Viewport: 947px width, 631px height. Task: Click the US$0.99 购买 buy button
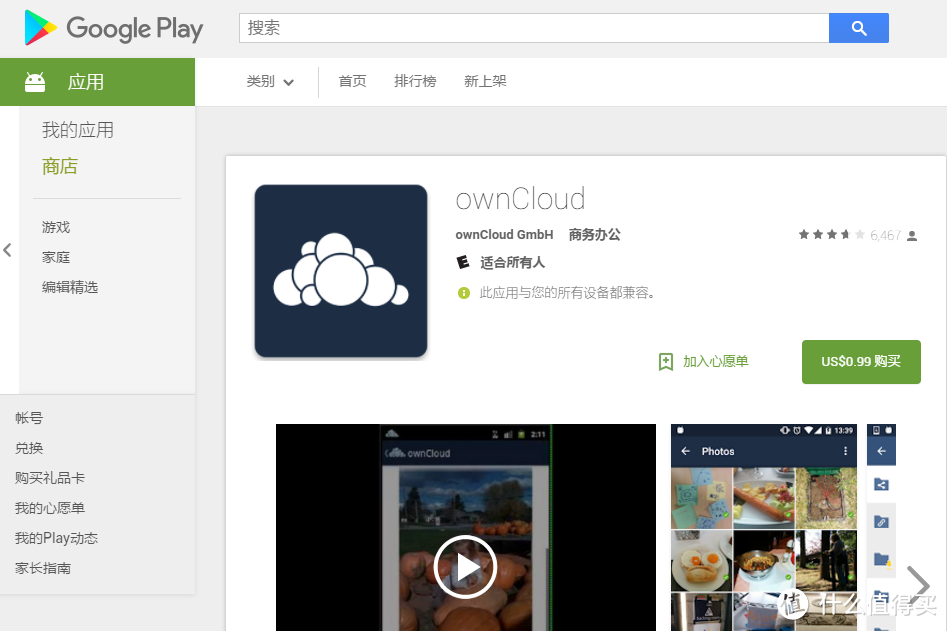tap(861, 362)
